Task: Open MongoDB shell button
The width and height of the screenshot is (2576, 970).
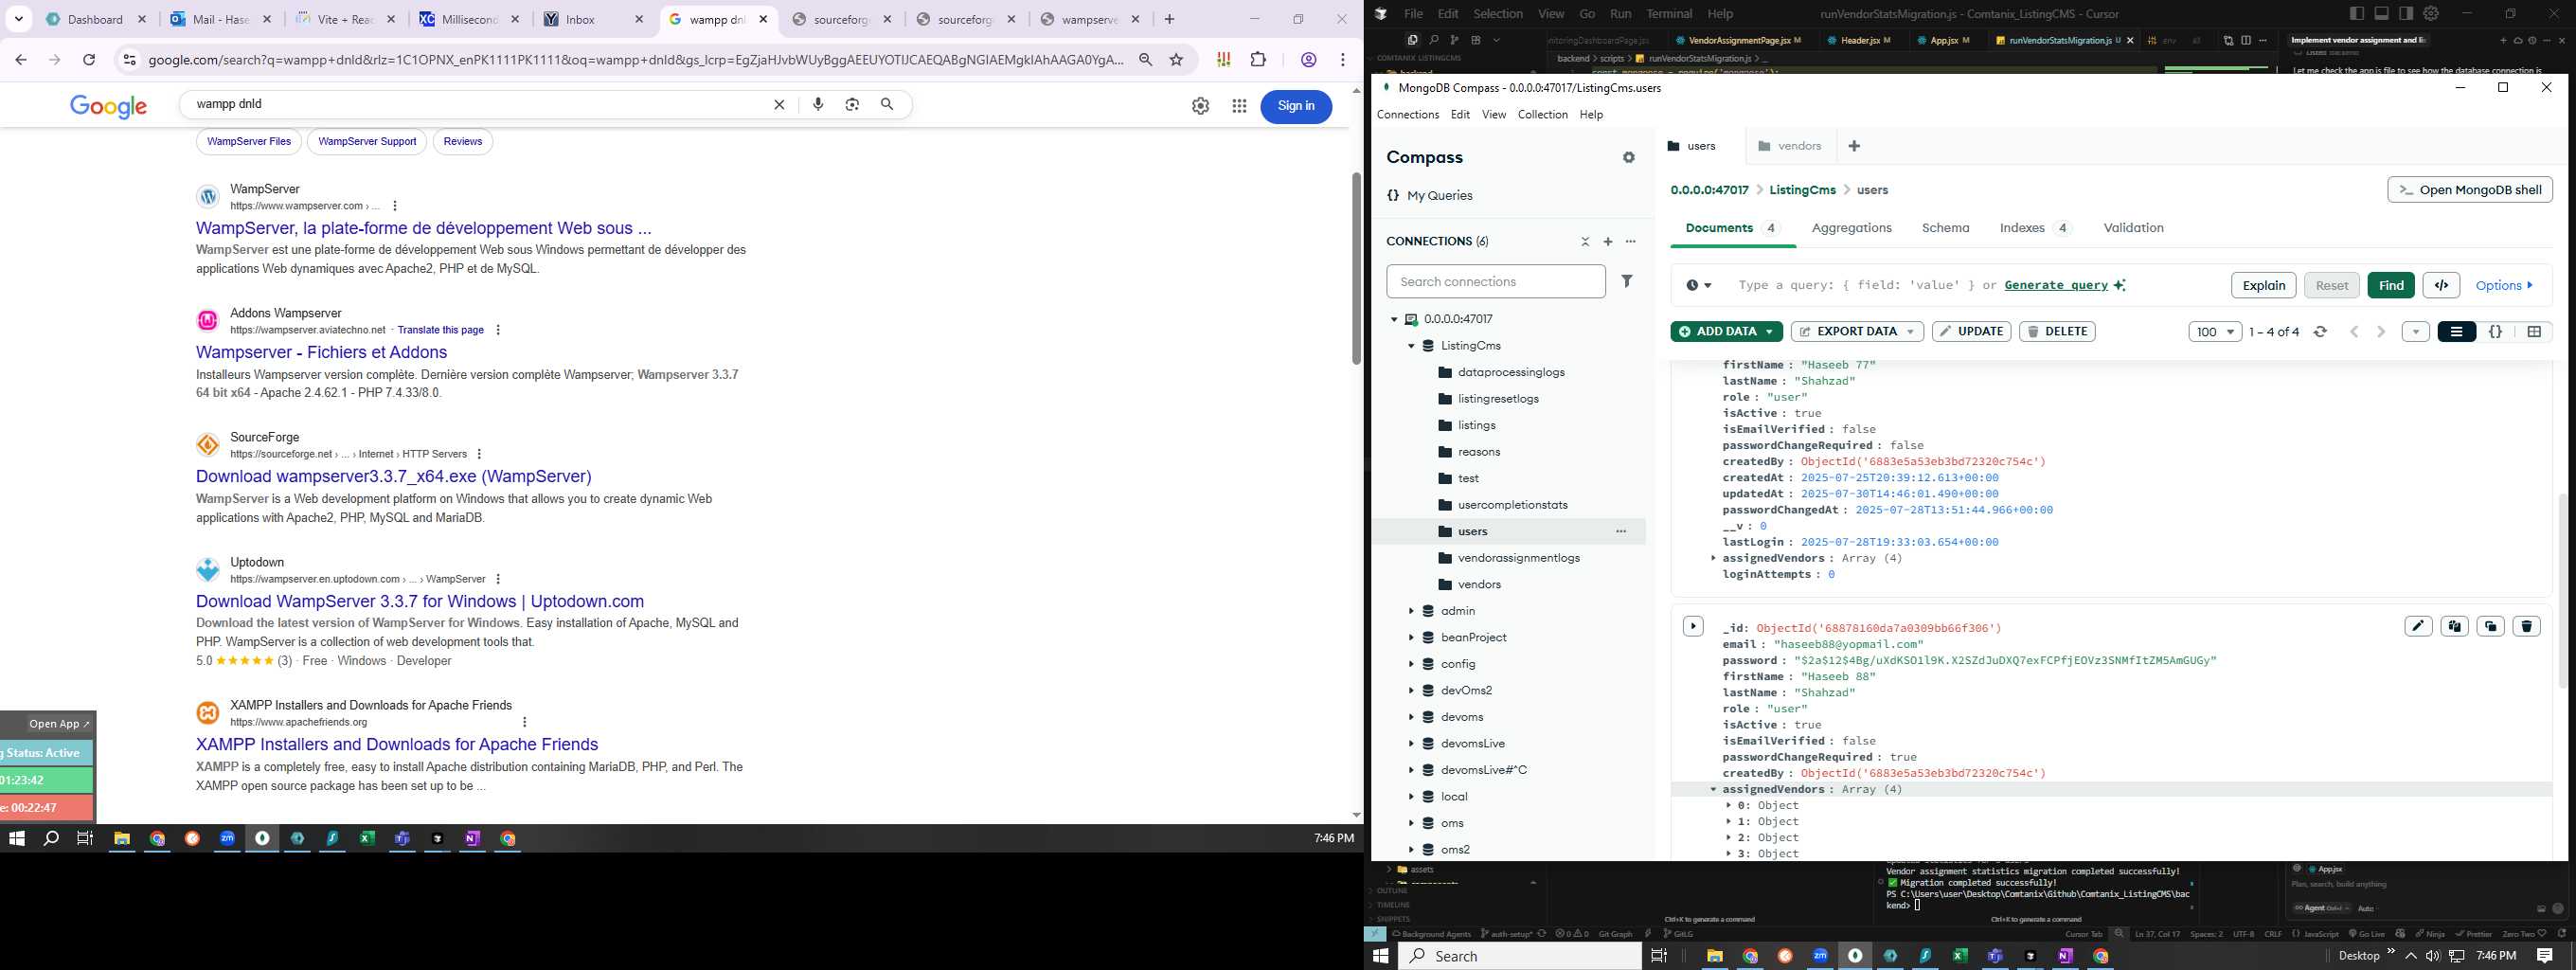Action: tap(2469, 190)
